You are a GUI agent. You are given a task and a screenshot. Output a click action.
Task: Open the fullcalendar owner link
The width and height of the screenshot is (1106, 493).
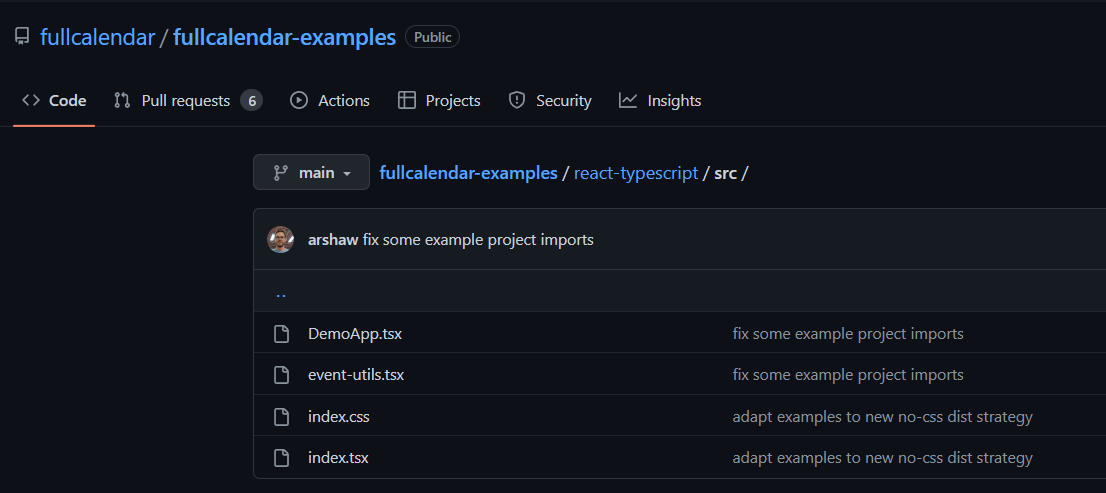coord(97,37)
